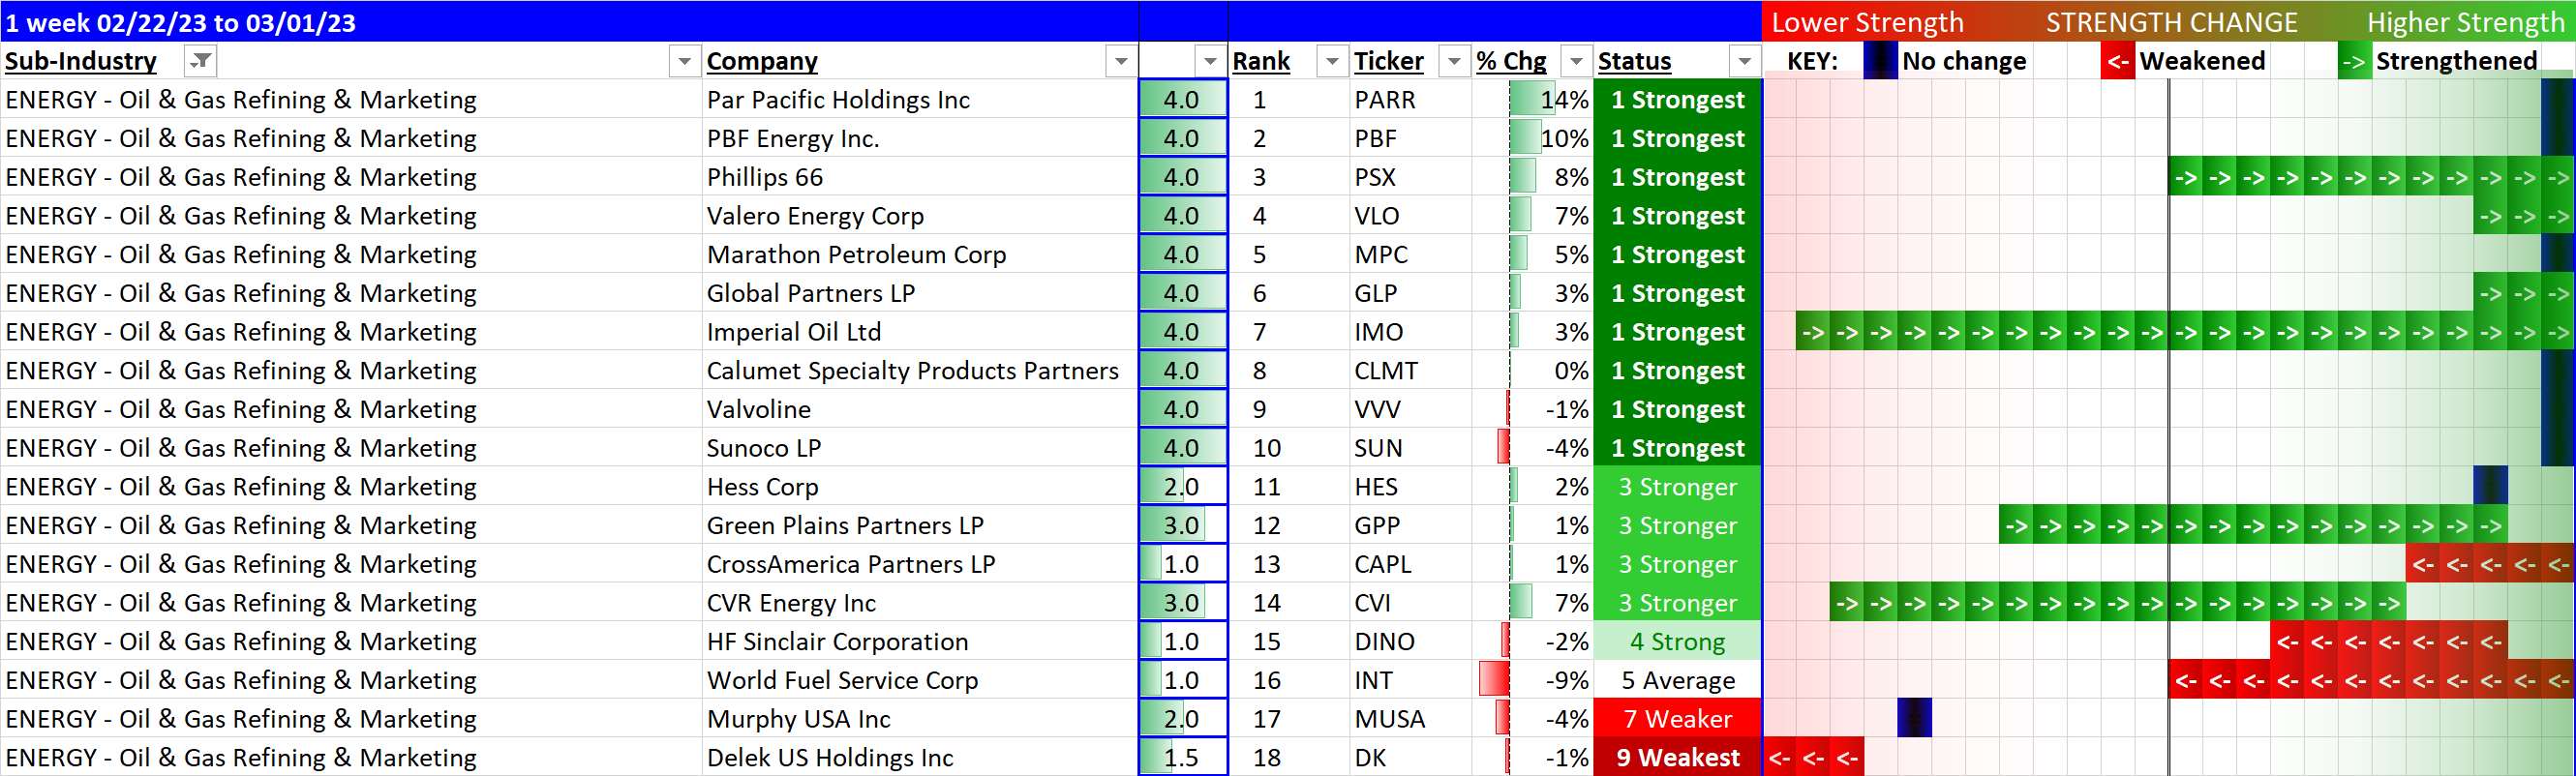Viewport: 2576px width, 776px height.
Task: Click the 5 Average status cell
Action: tap(1677, 680)
